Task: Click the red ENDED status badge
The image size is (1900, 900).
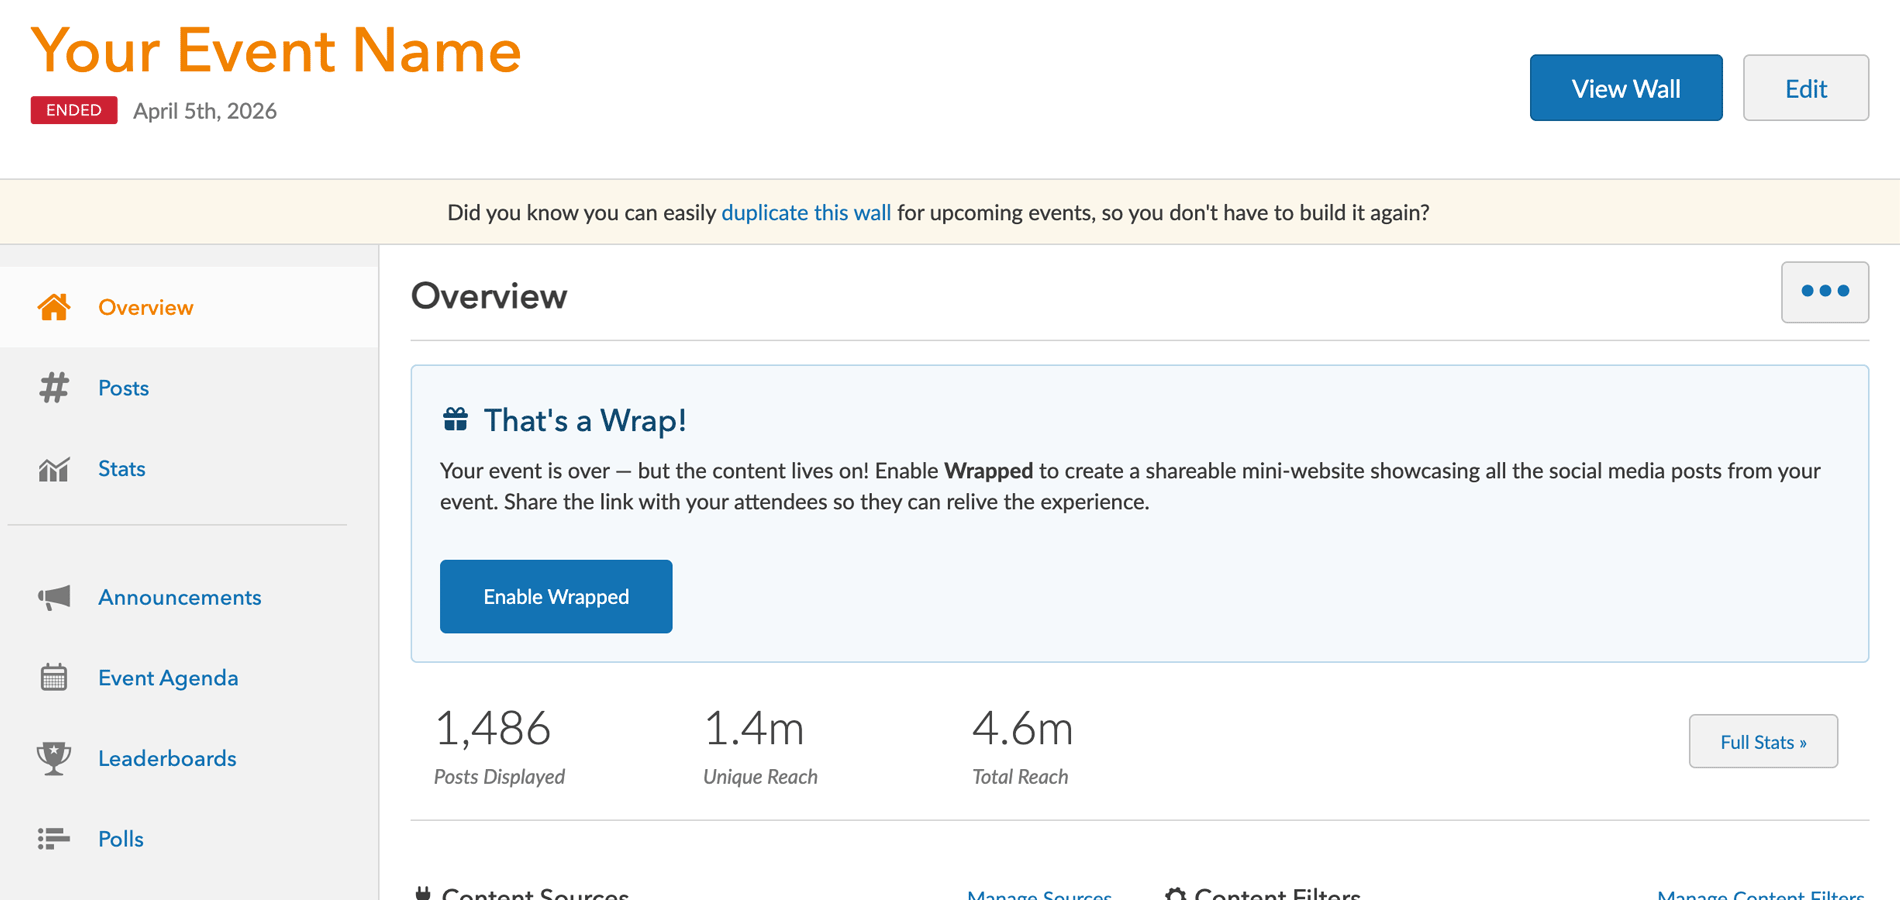Action: (x=74, y=110)
